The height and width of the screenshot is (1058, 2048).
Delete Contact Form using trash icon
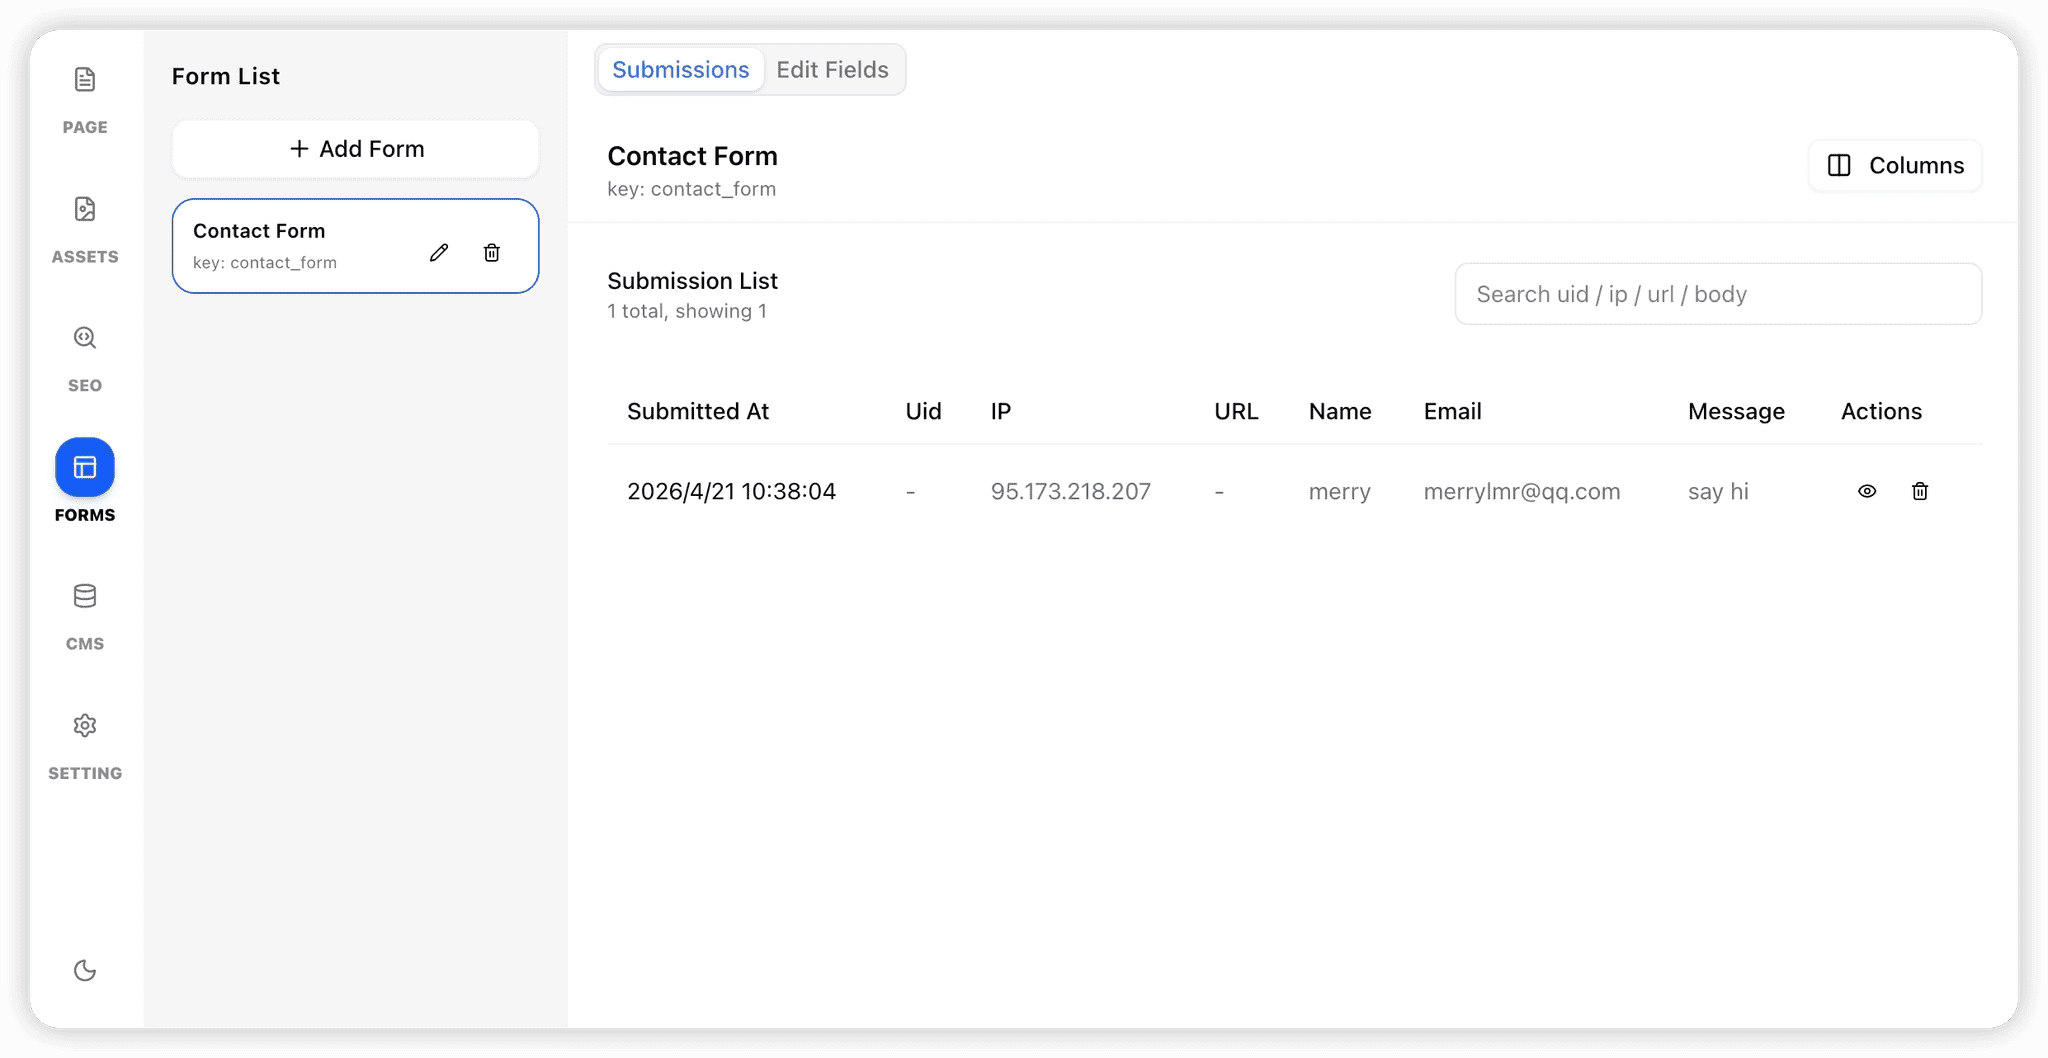492,253
